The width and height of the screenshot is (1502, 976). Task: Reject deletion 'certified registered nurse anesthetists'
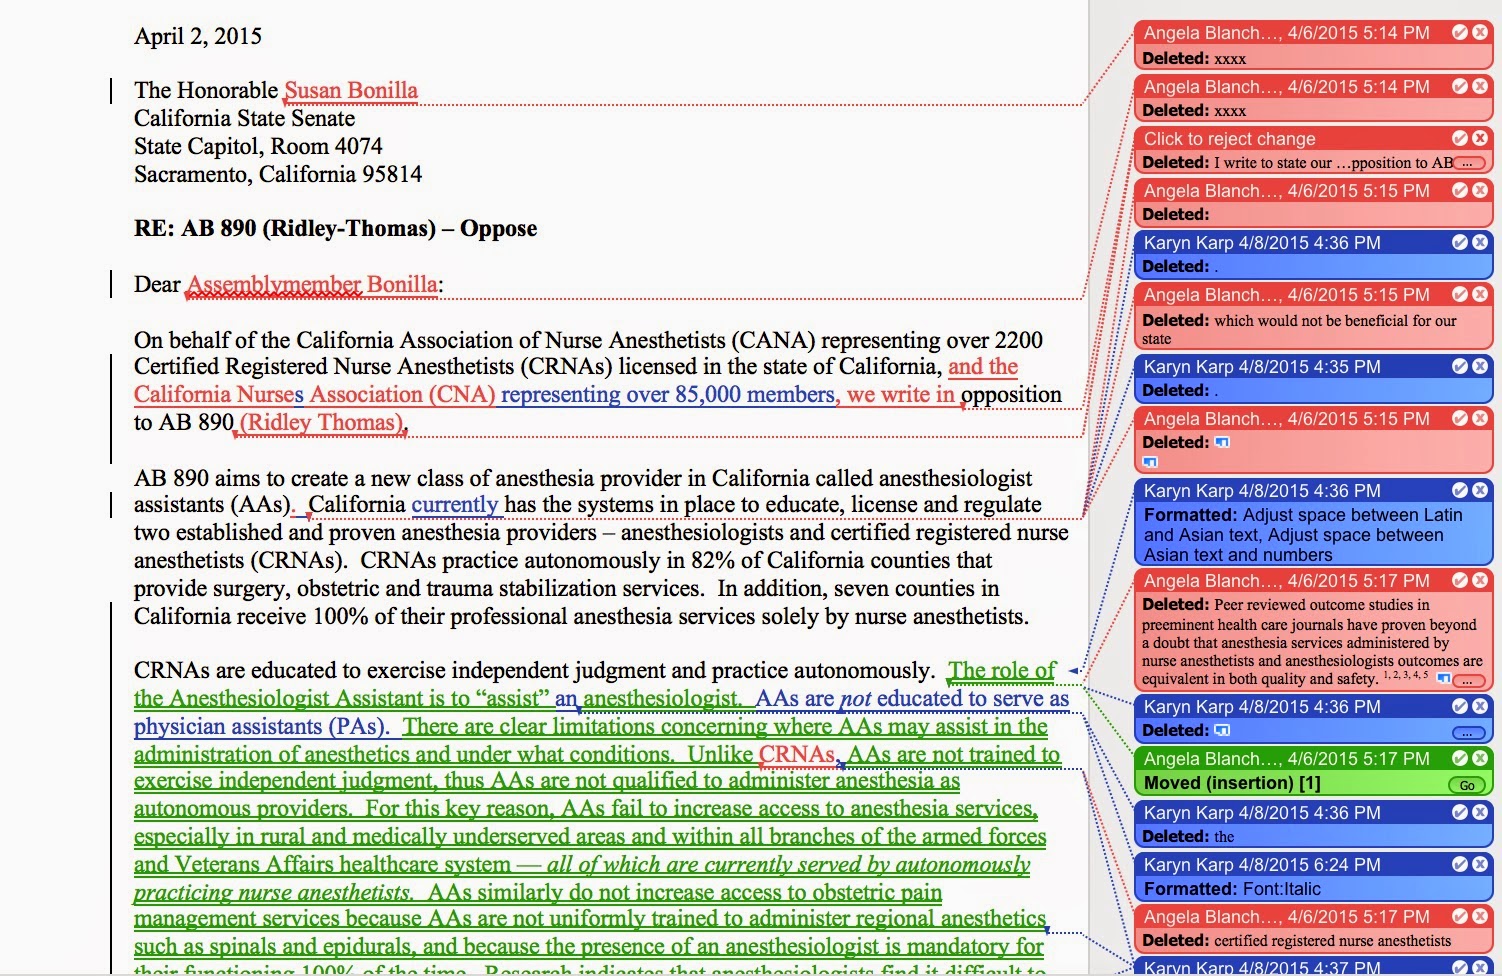[1480, 916]
